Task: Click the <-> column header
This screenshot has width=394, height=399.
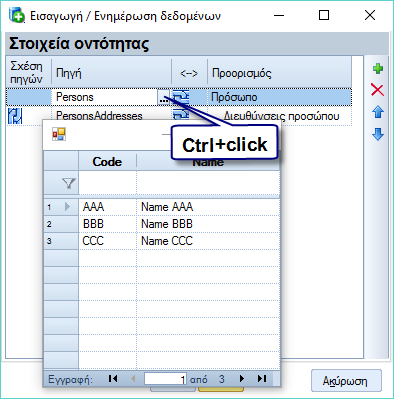Action: tap(189, 72)
